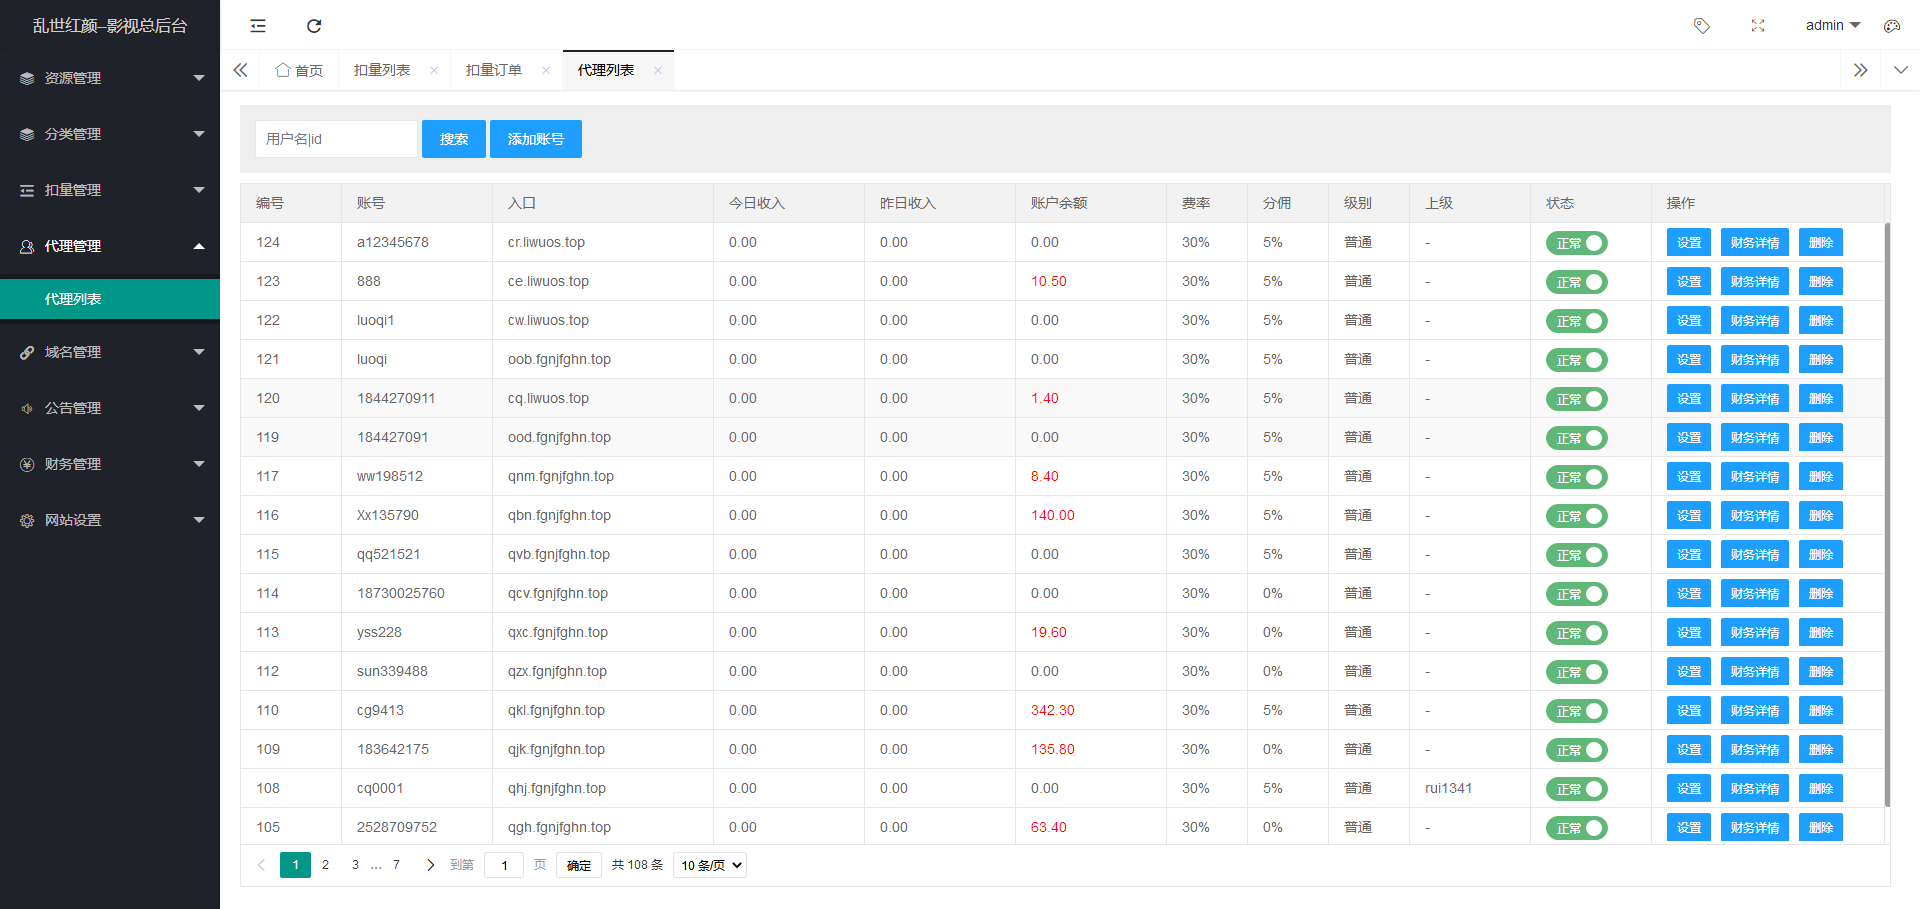Switch to the 扣量列表 tab
The image size is (1920, 909).
pyautogui.click(x=382, y=70)
